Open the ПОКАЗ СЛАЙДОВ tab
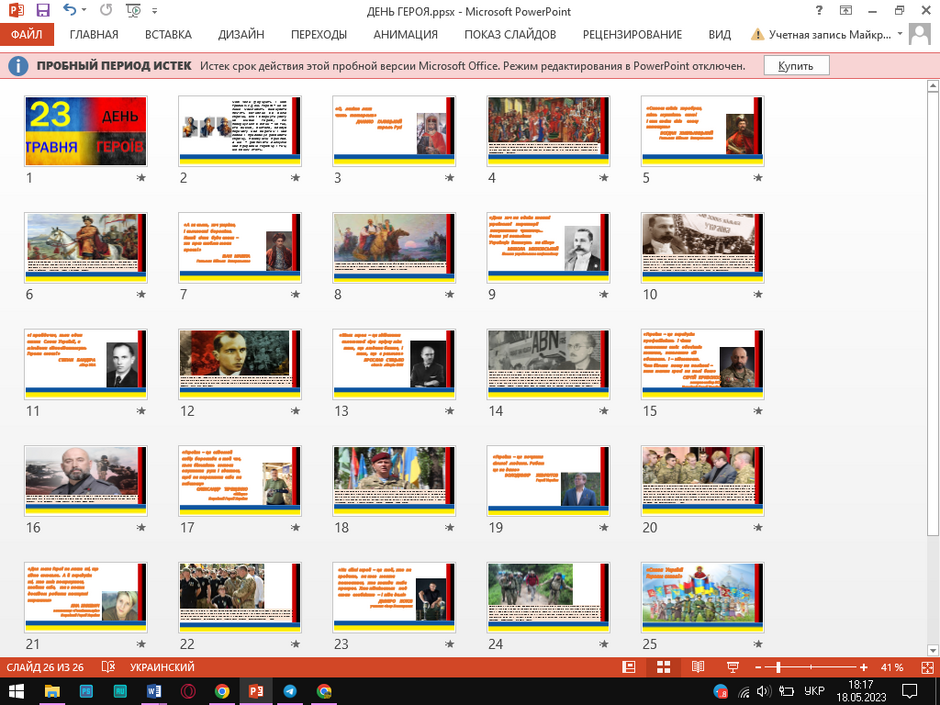940x705 pixels. click(510, 34)
